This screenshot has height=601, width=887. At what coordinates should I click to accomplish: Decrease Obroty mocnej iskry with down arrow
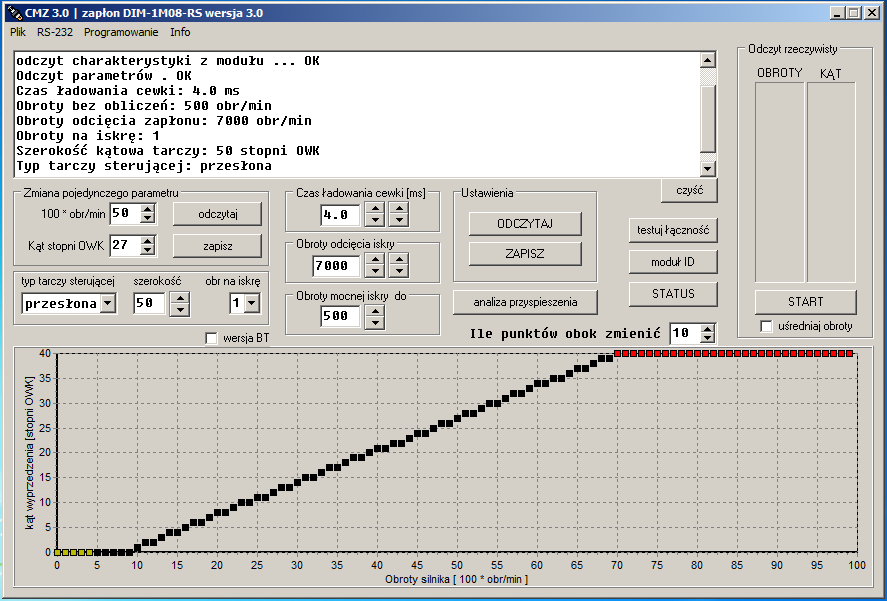(x=375, y=322)
